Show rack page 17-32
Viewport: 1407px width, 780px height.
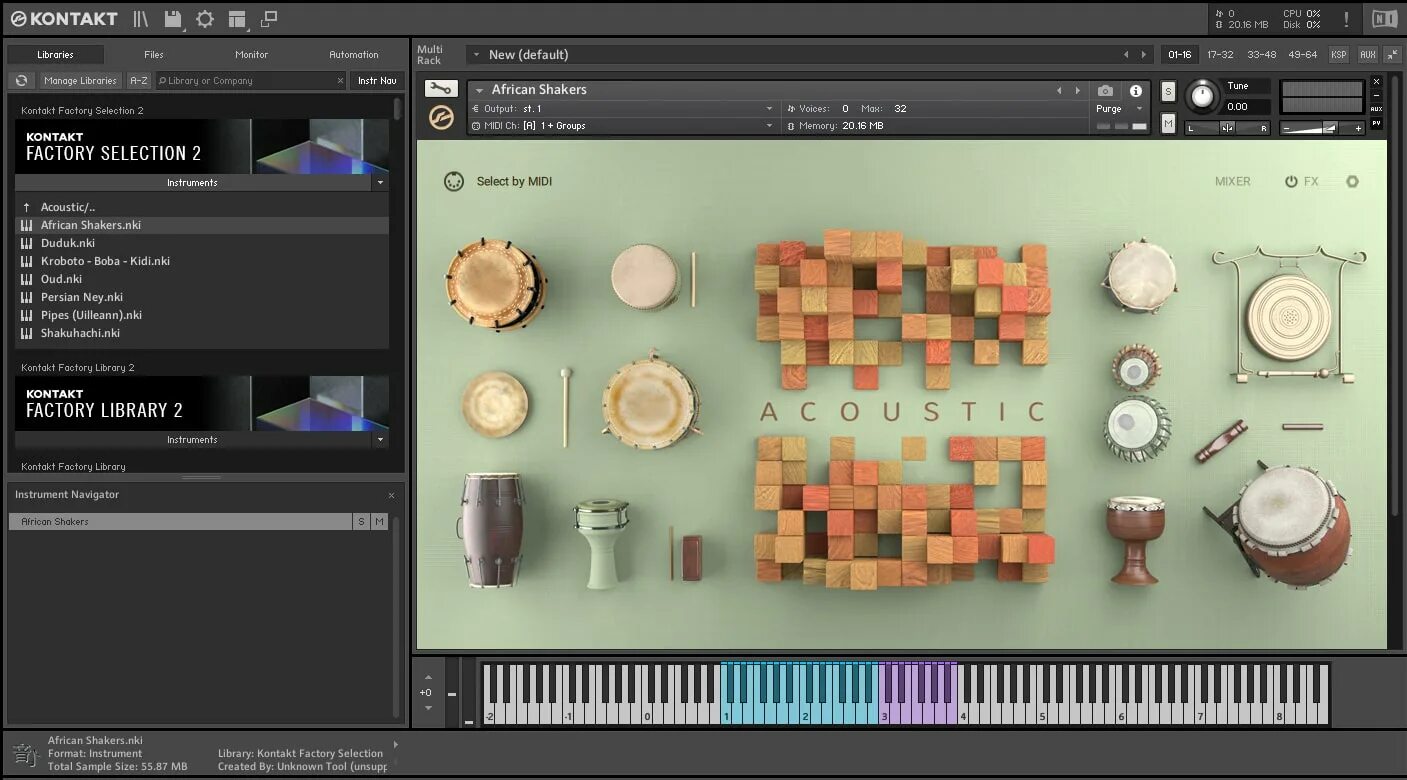[x=1220, y=54]
